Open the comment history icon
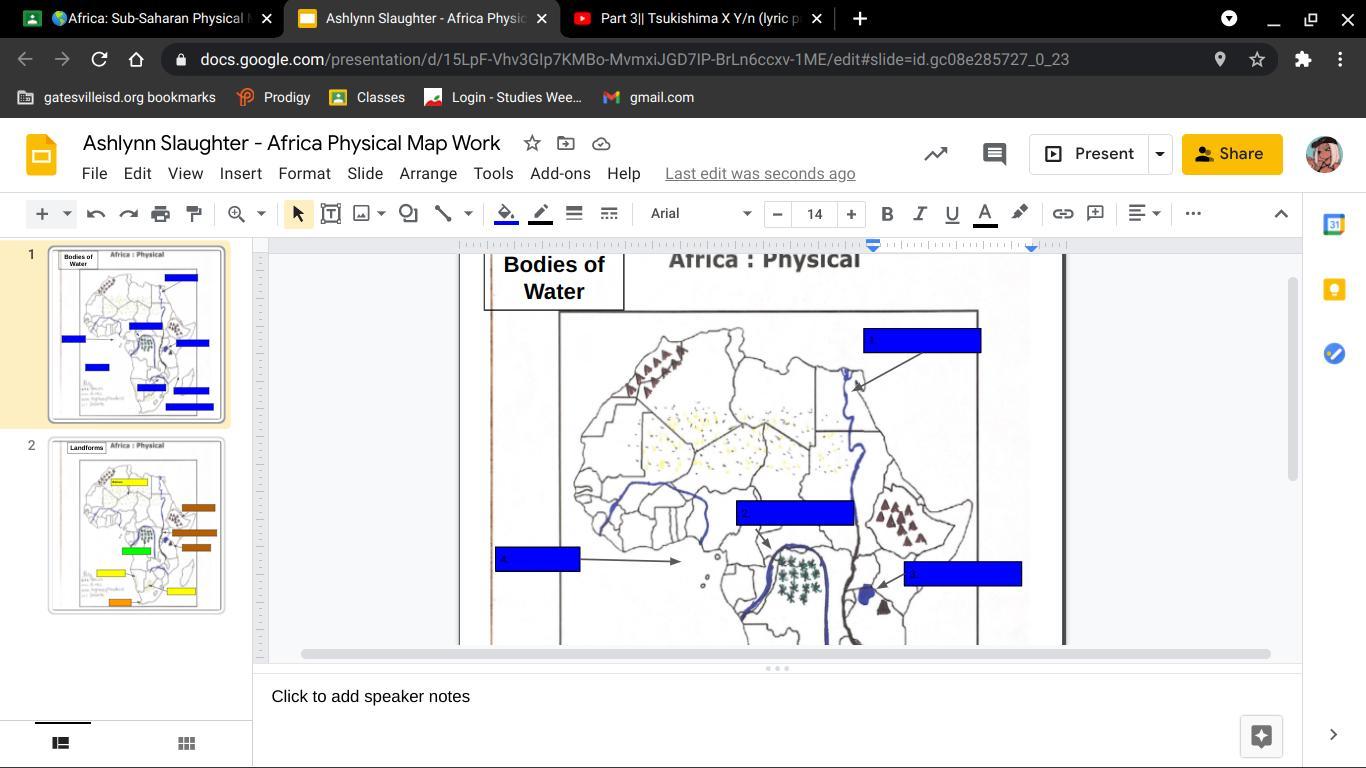The height and width of the screenshot is (768, 1366). coord(993,154)
